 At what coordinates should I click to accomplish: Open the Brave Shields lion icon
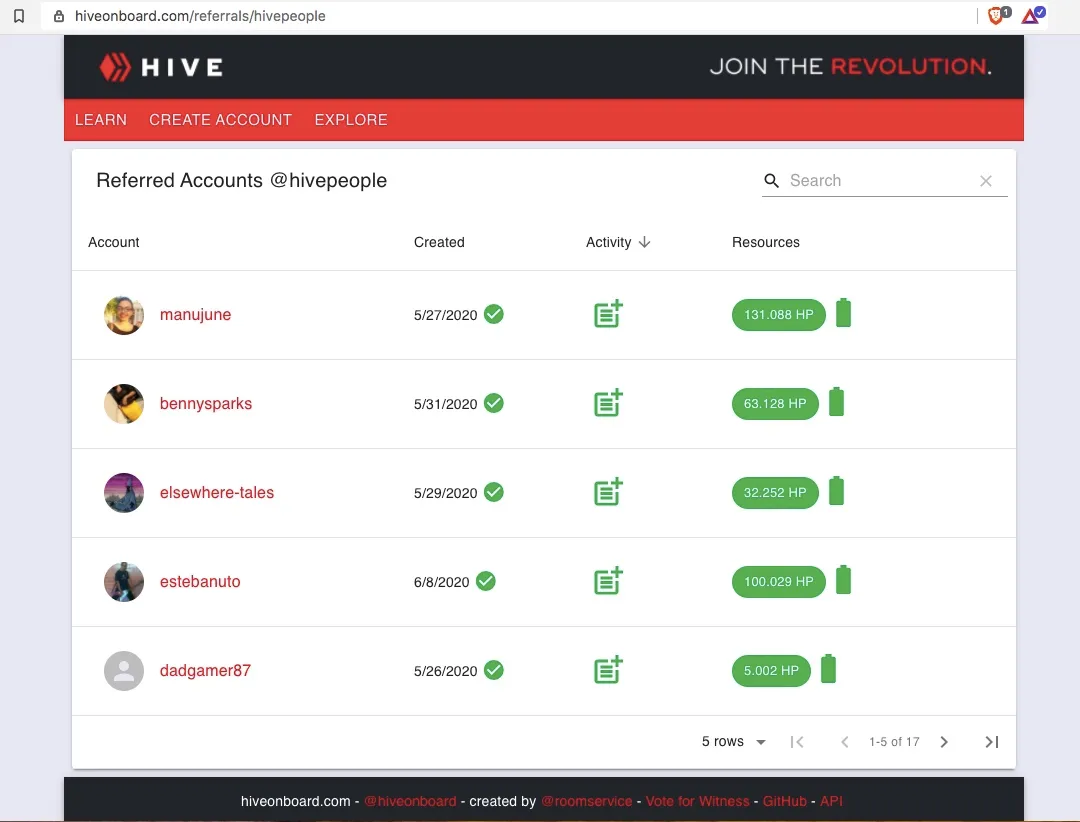[998, 15]
